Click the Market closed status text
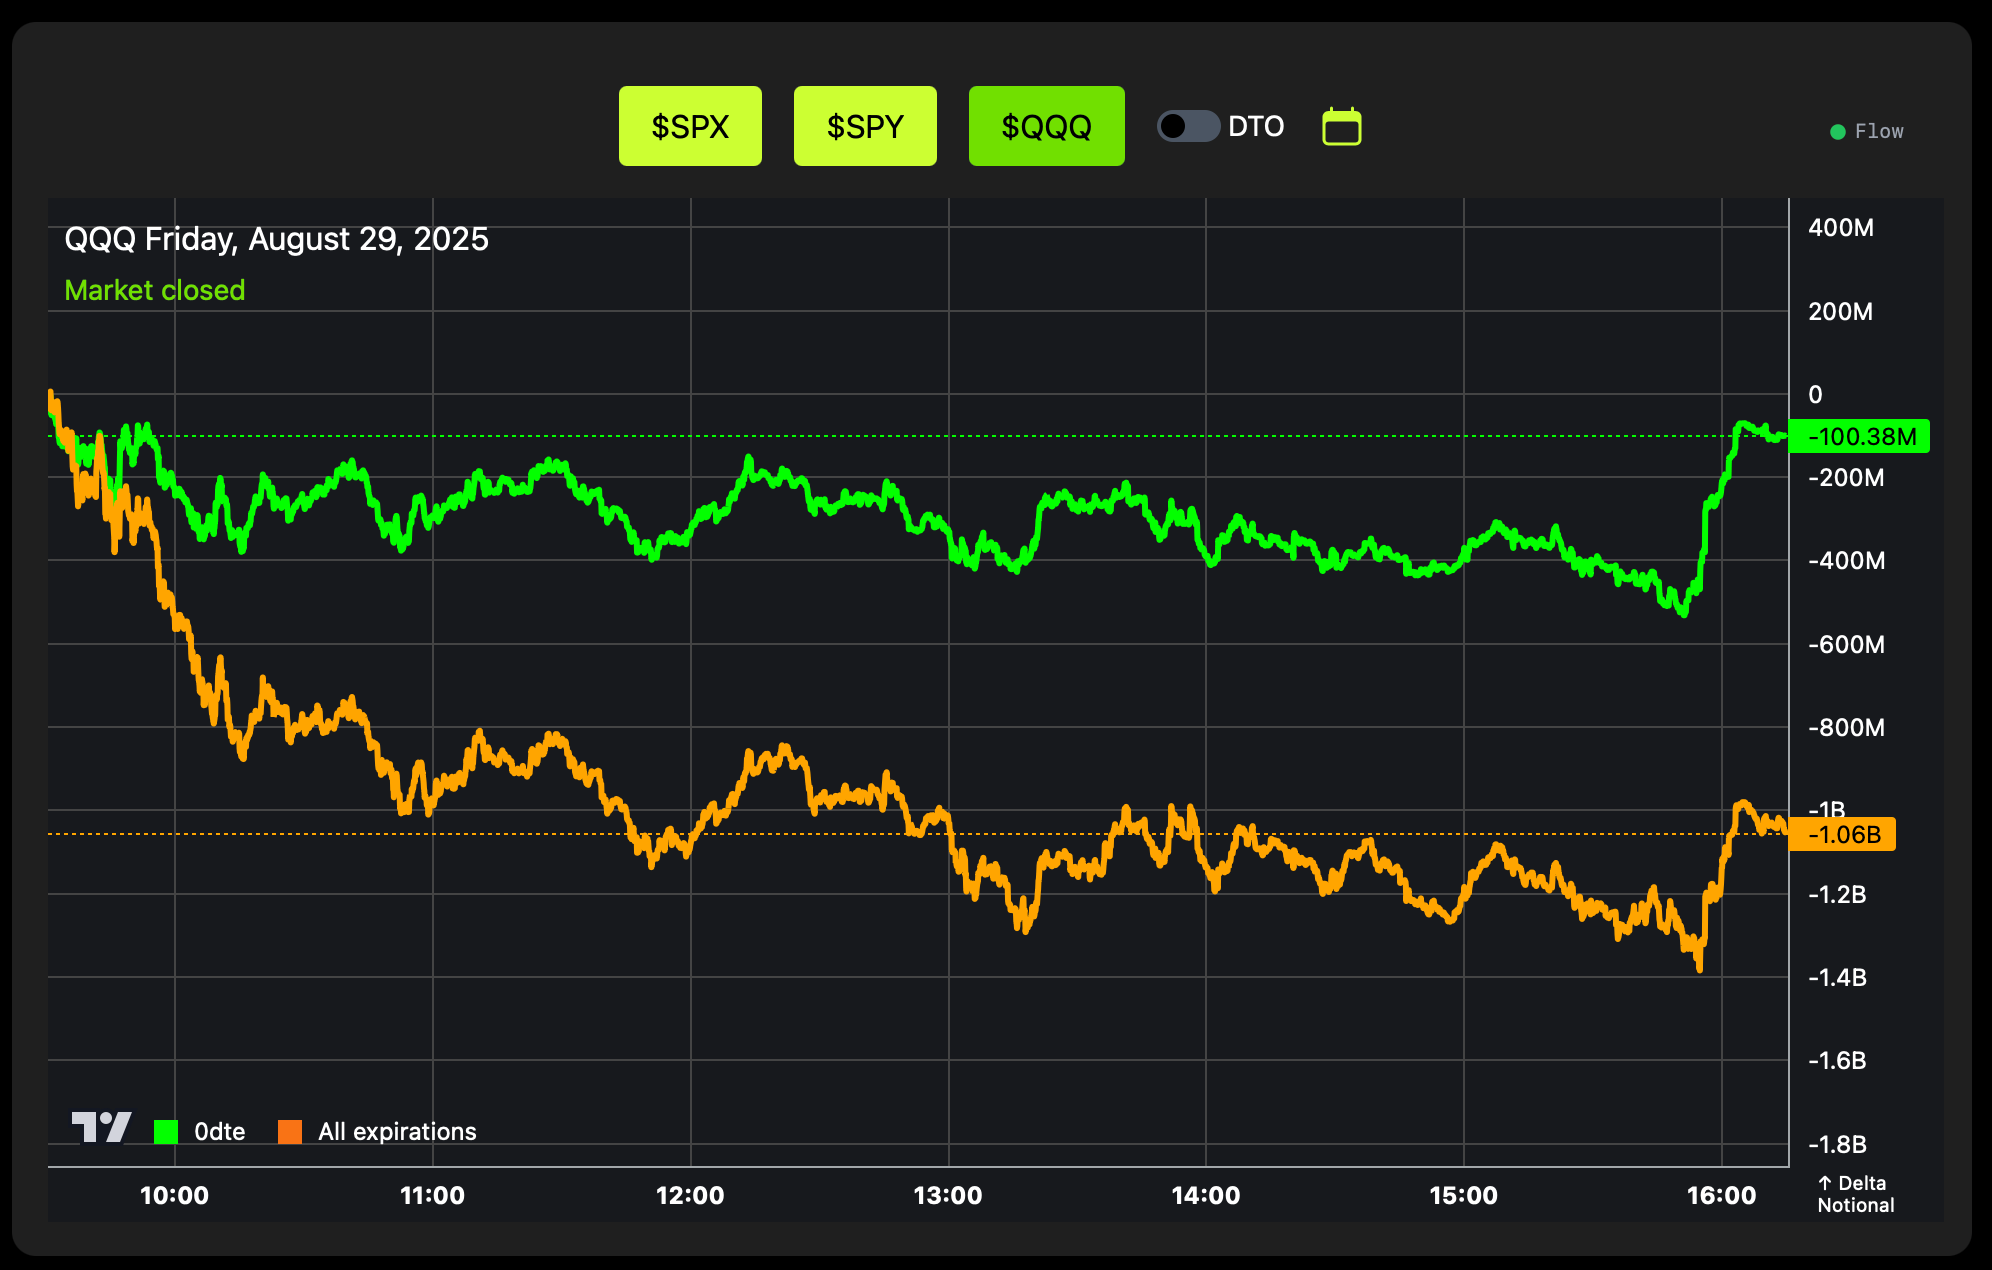Viewport: 1992px width, 1270px height. tap(155, 290)
